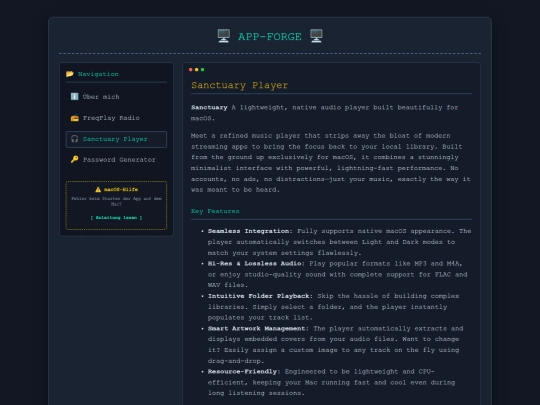Image resolution: width=540 pixels, height=405 pixels.
Task: Click the Key Features section heading
Action: click(x=215, y=211)
